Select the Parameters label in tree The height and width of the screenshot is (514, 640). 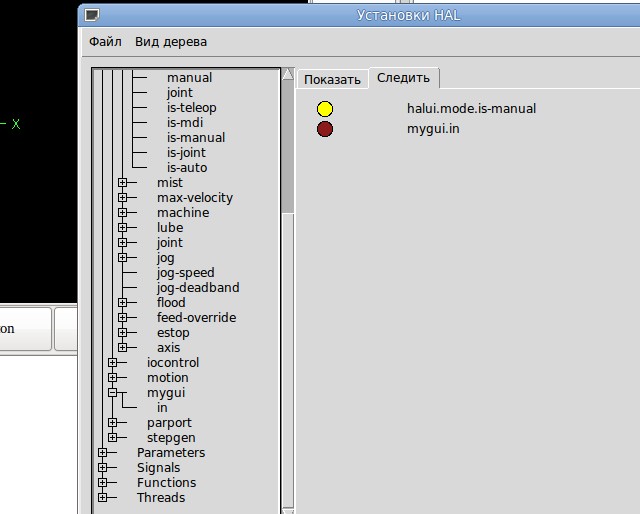pos(171,453)
